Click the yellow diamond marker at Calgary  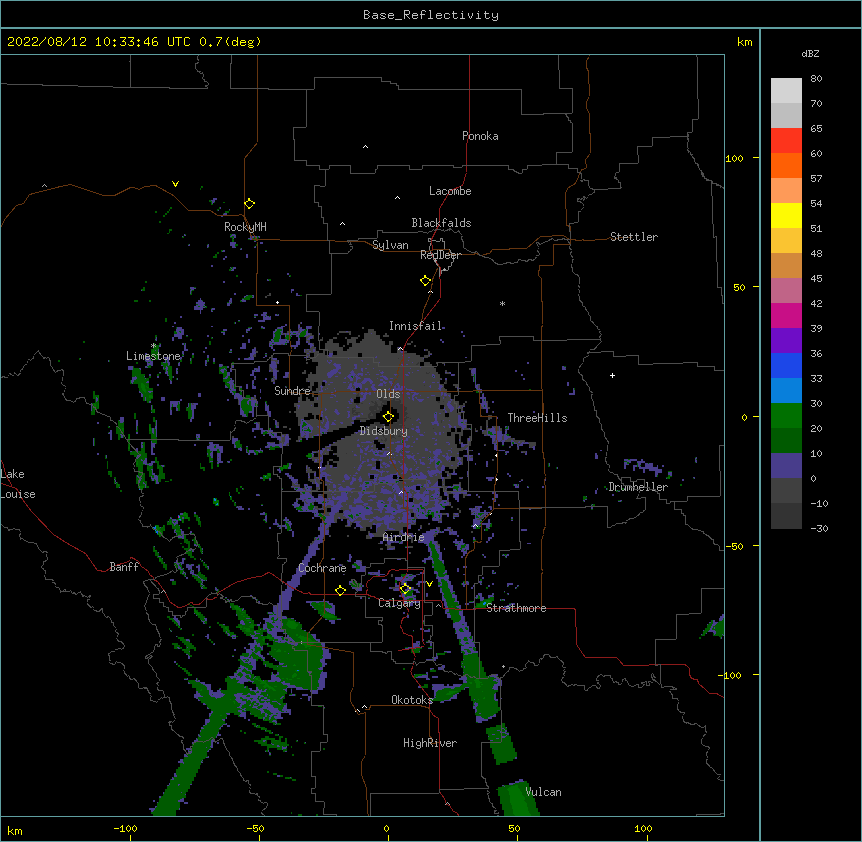[405, 589]
